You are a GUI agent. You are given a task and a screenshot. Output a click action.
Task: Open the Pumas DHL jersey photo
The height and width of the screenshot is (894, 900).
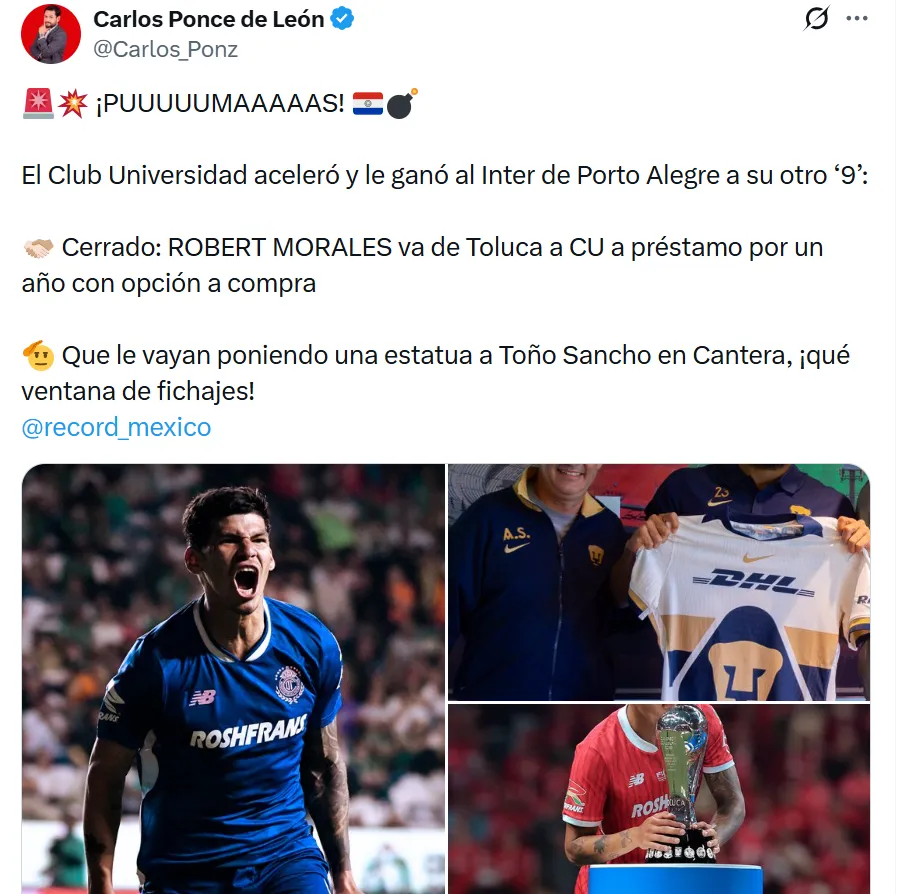(658, 581)
